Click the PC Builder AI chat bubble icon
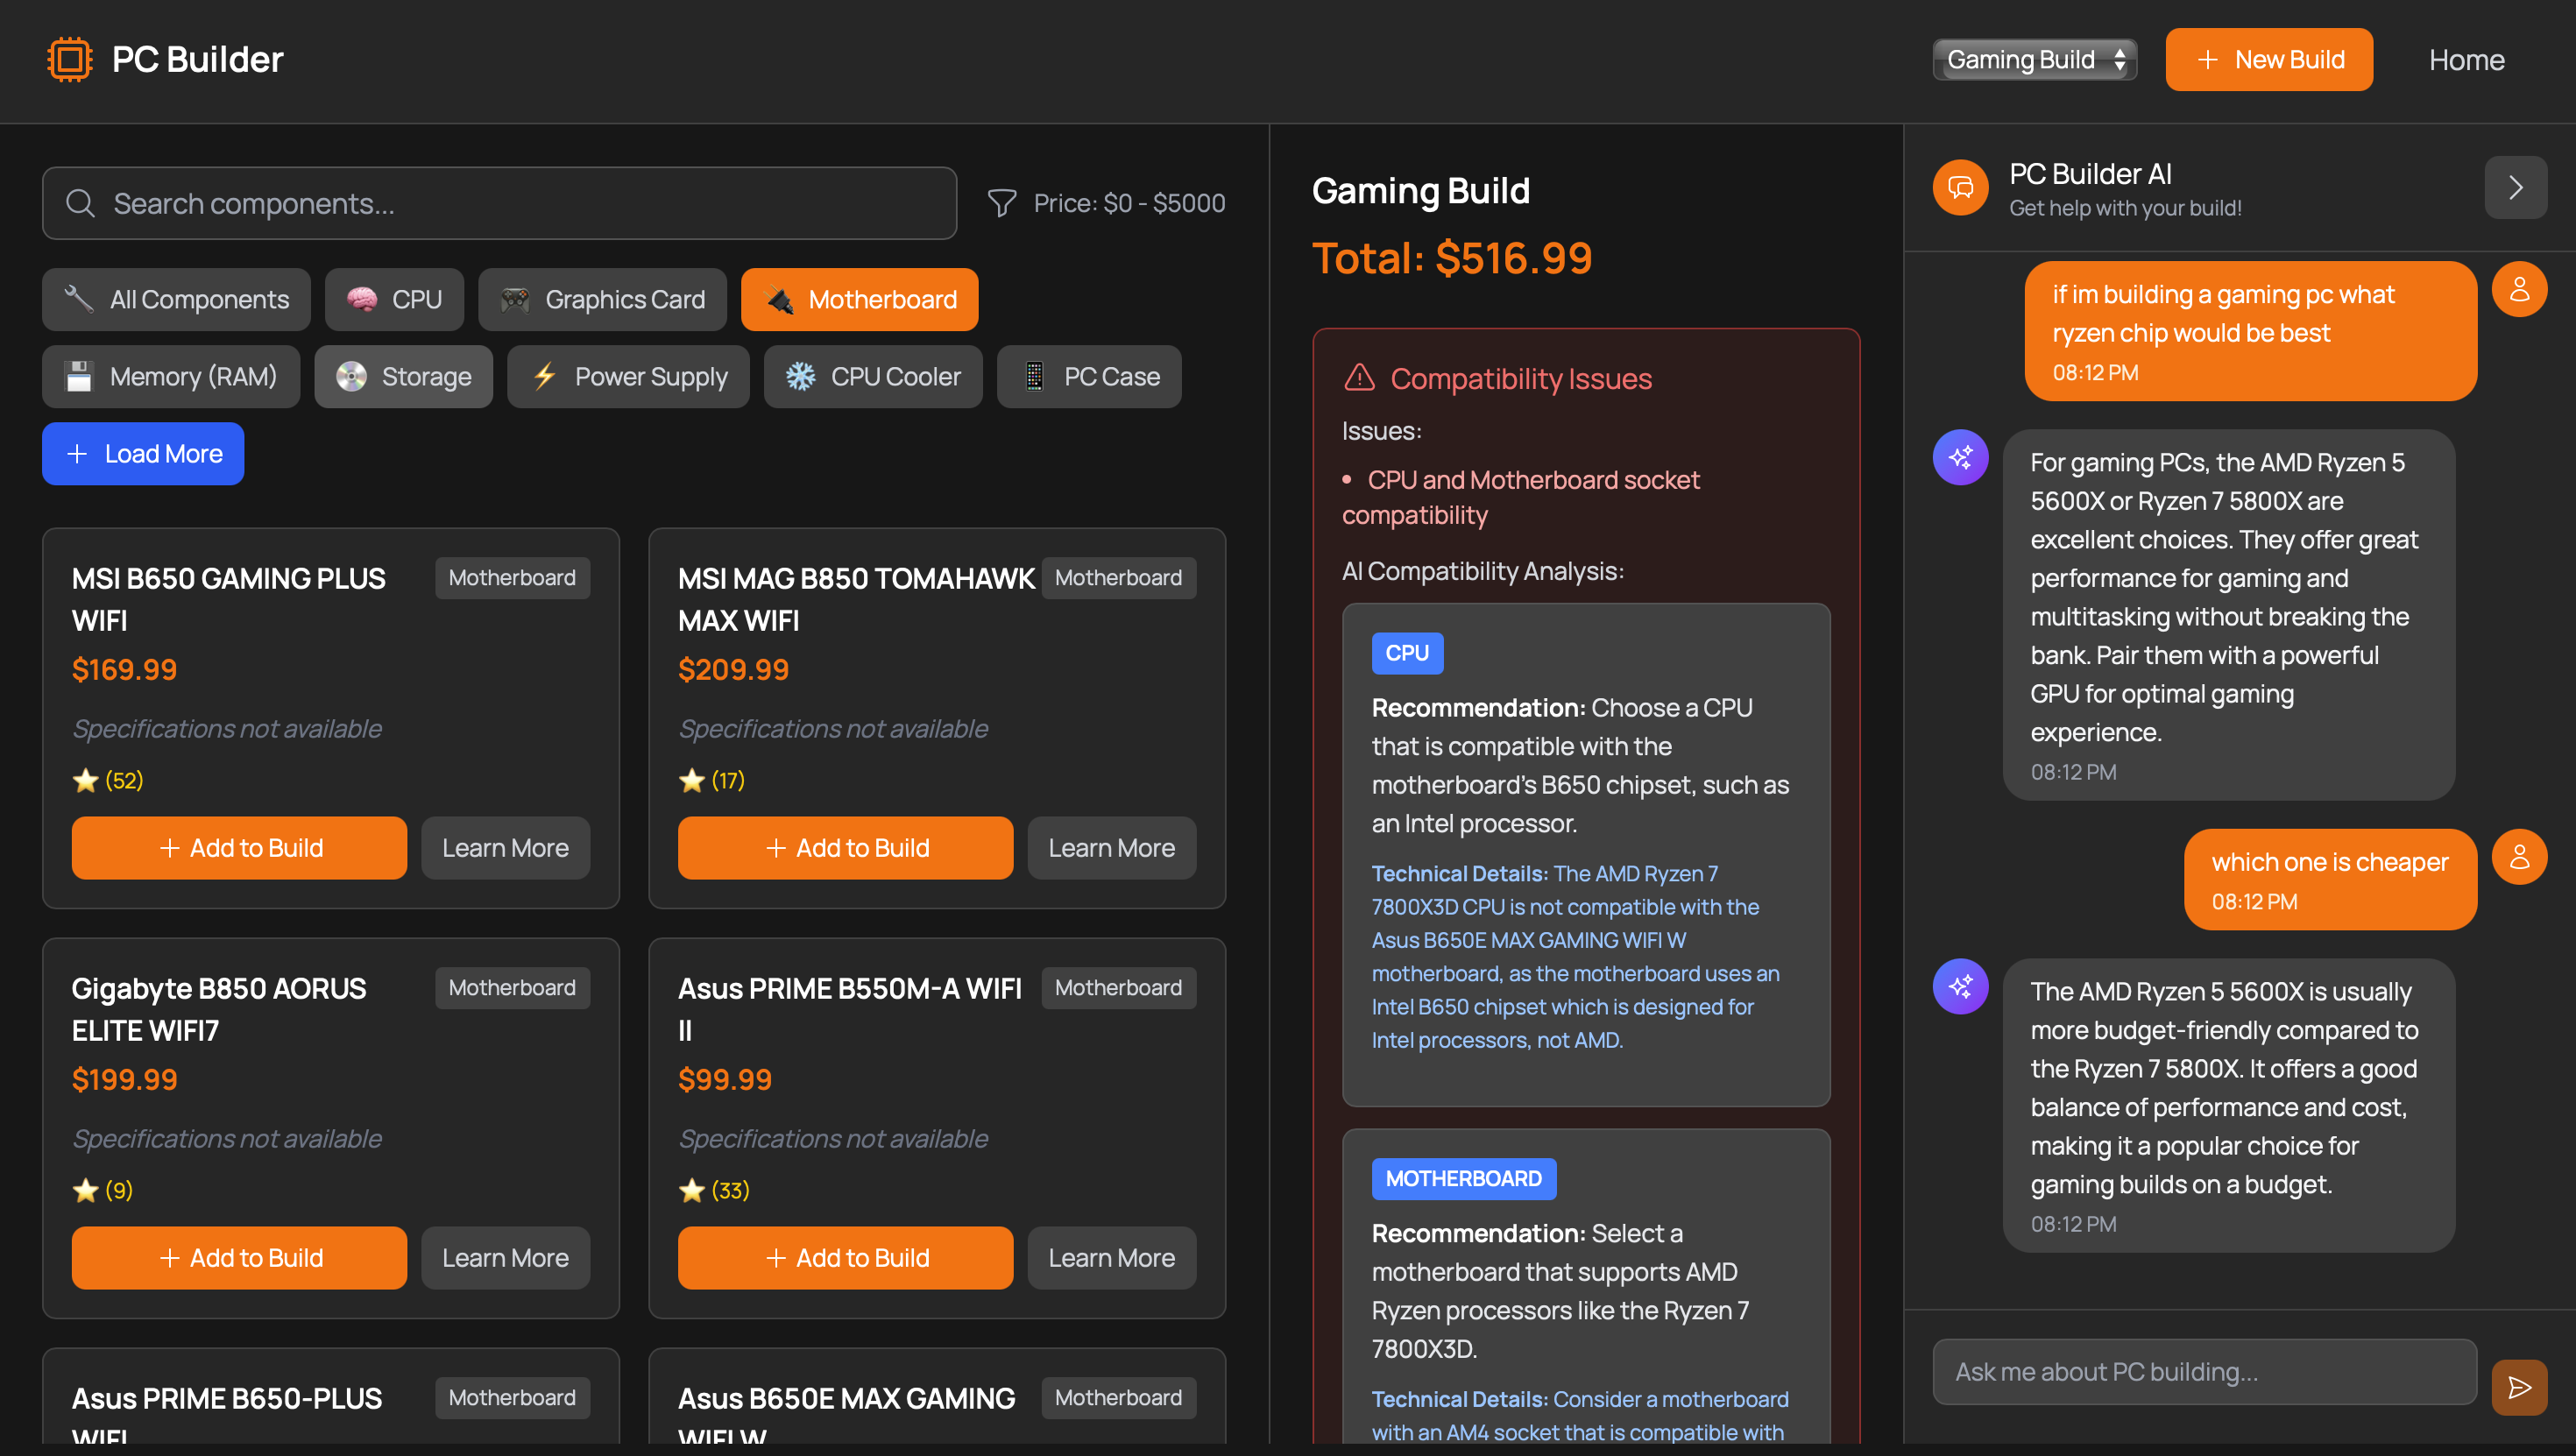This screenshot has height=1456, width=2576. coord(1960,187)
